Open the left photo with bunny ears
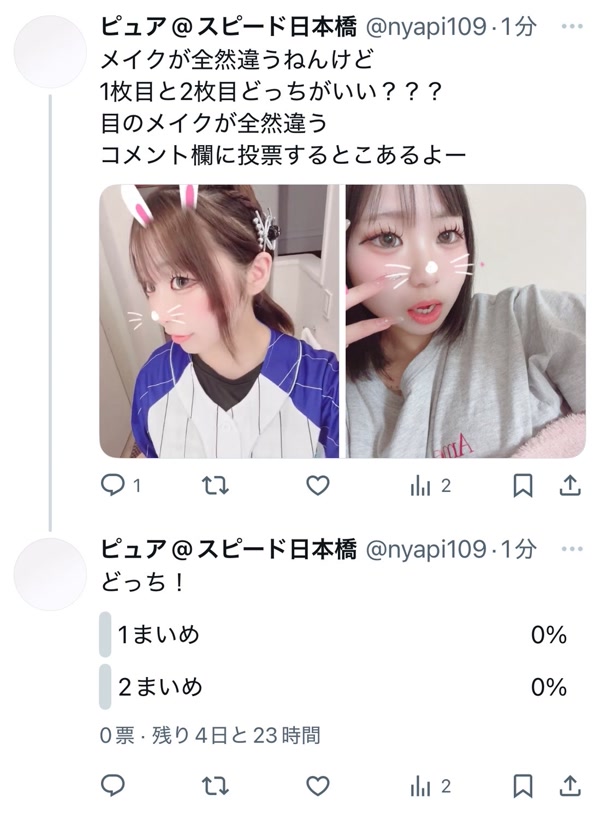The image size is (600, 813). (x=219, y=321)
